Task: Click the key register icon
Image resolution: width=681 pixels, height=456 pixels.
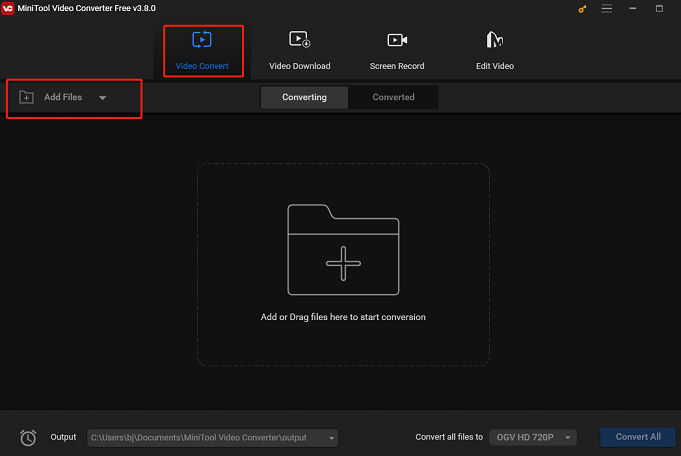Action: pyautogui.click(x=582, y=9)
